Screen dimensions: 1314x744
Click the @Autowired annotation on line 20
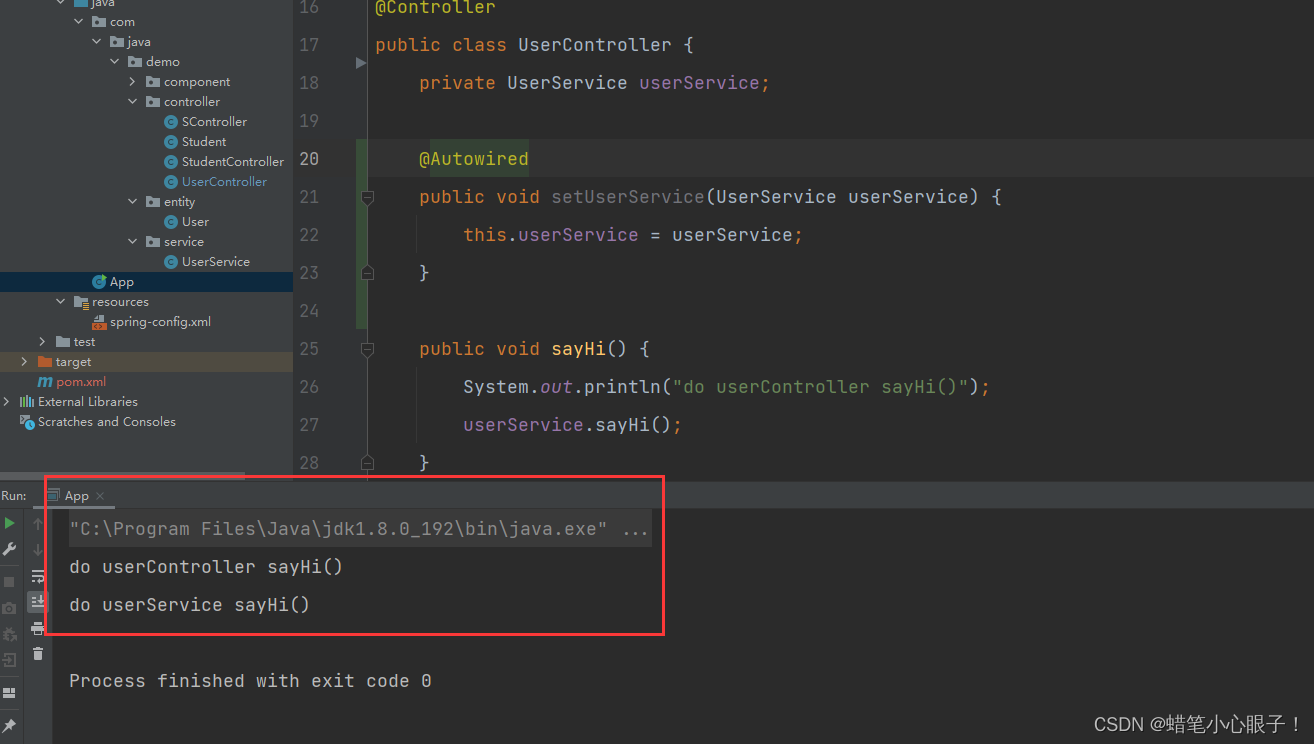tap(473, 159)
